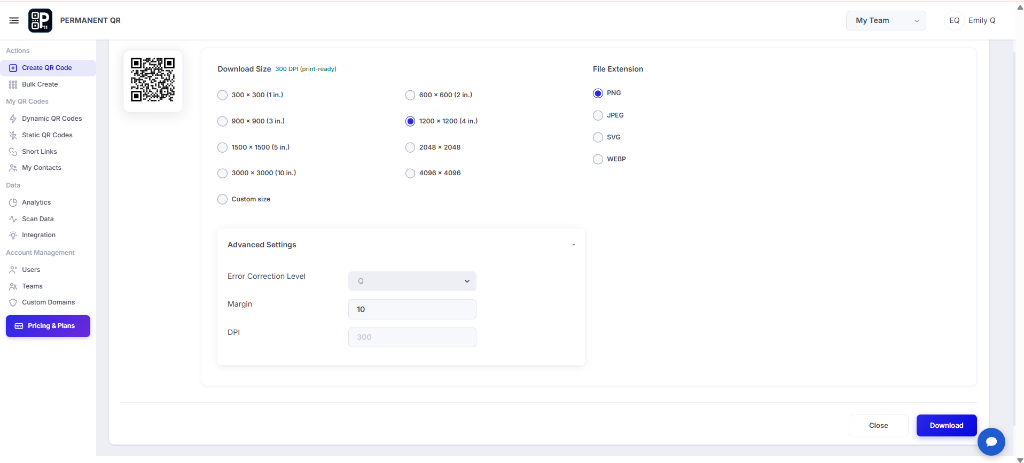
Task: Toggle the hamburger menu icon
Action: tap(14, 21)
